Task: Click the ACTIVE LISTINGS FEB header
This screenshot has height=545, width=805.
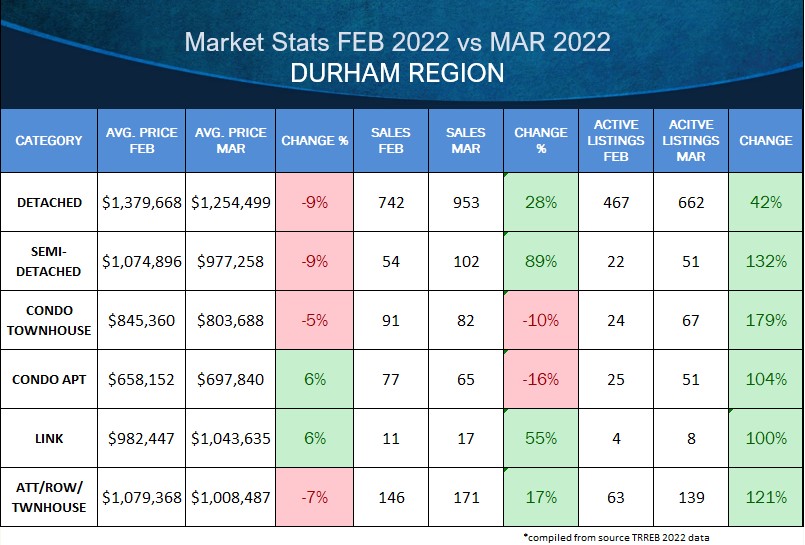Action: tap(615, 141)
